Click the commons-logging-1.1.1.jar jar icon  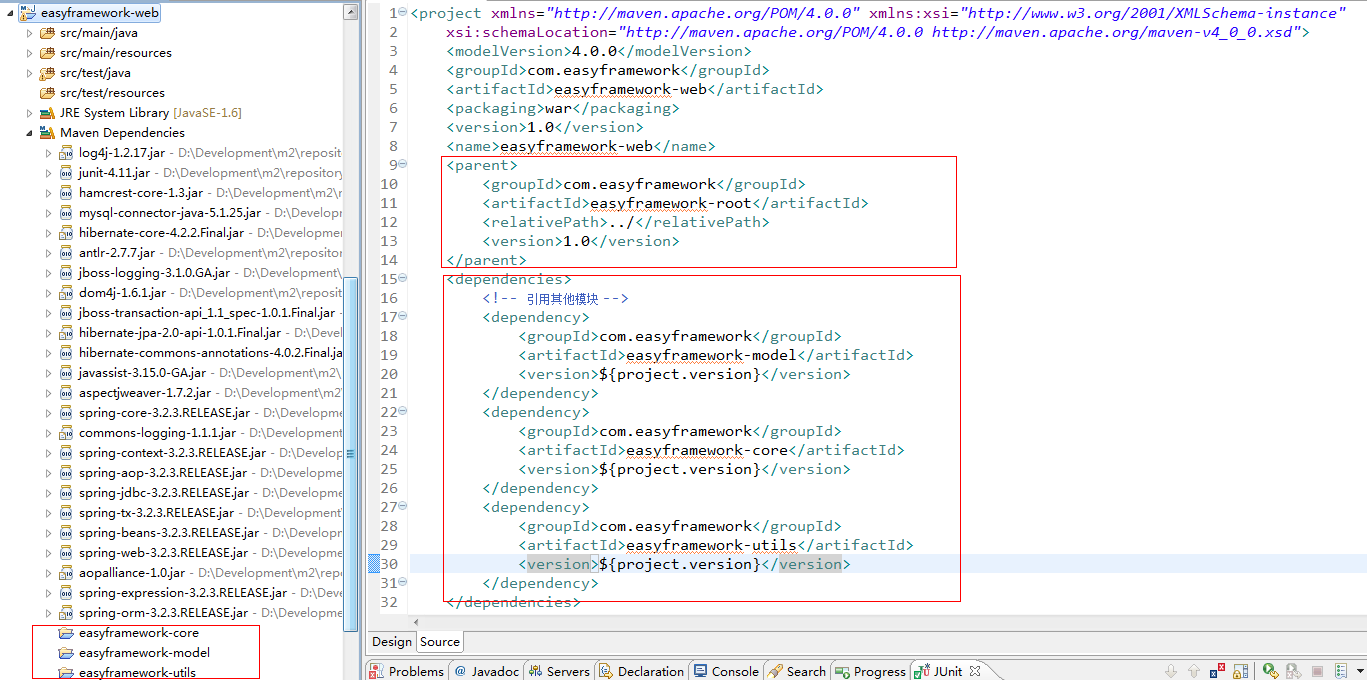tap(66, 433)
